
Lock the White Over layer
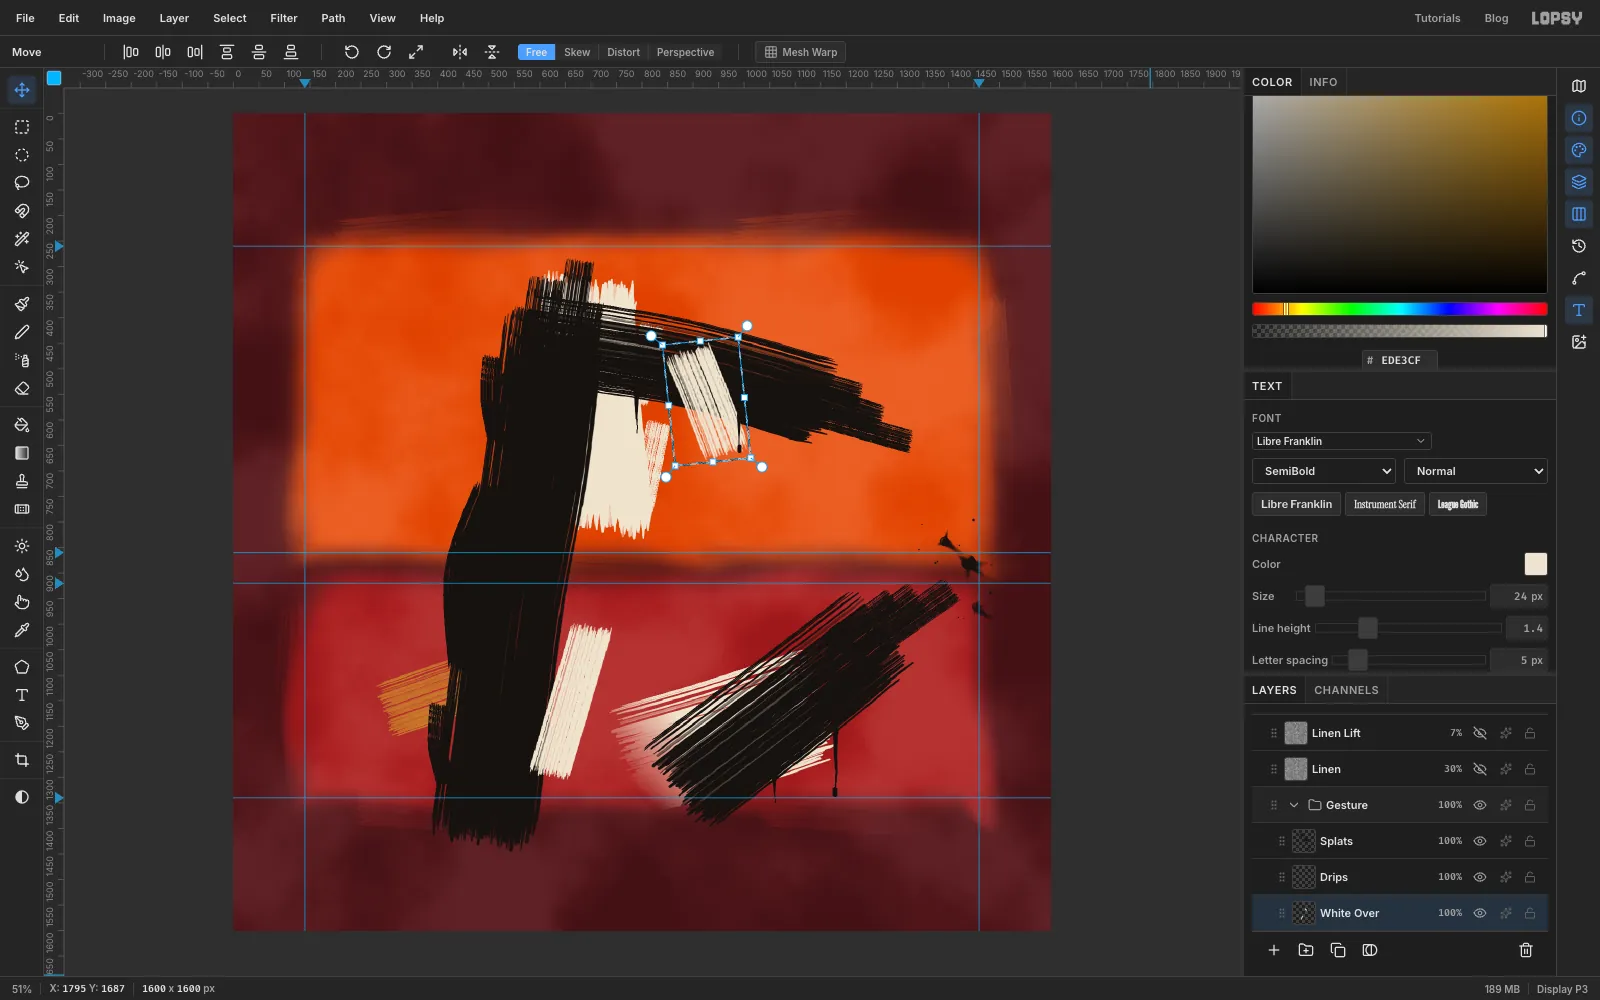(x=1530, y=913)
